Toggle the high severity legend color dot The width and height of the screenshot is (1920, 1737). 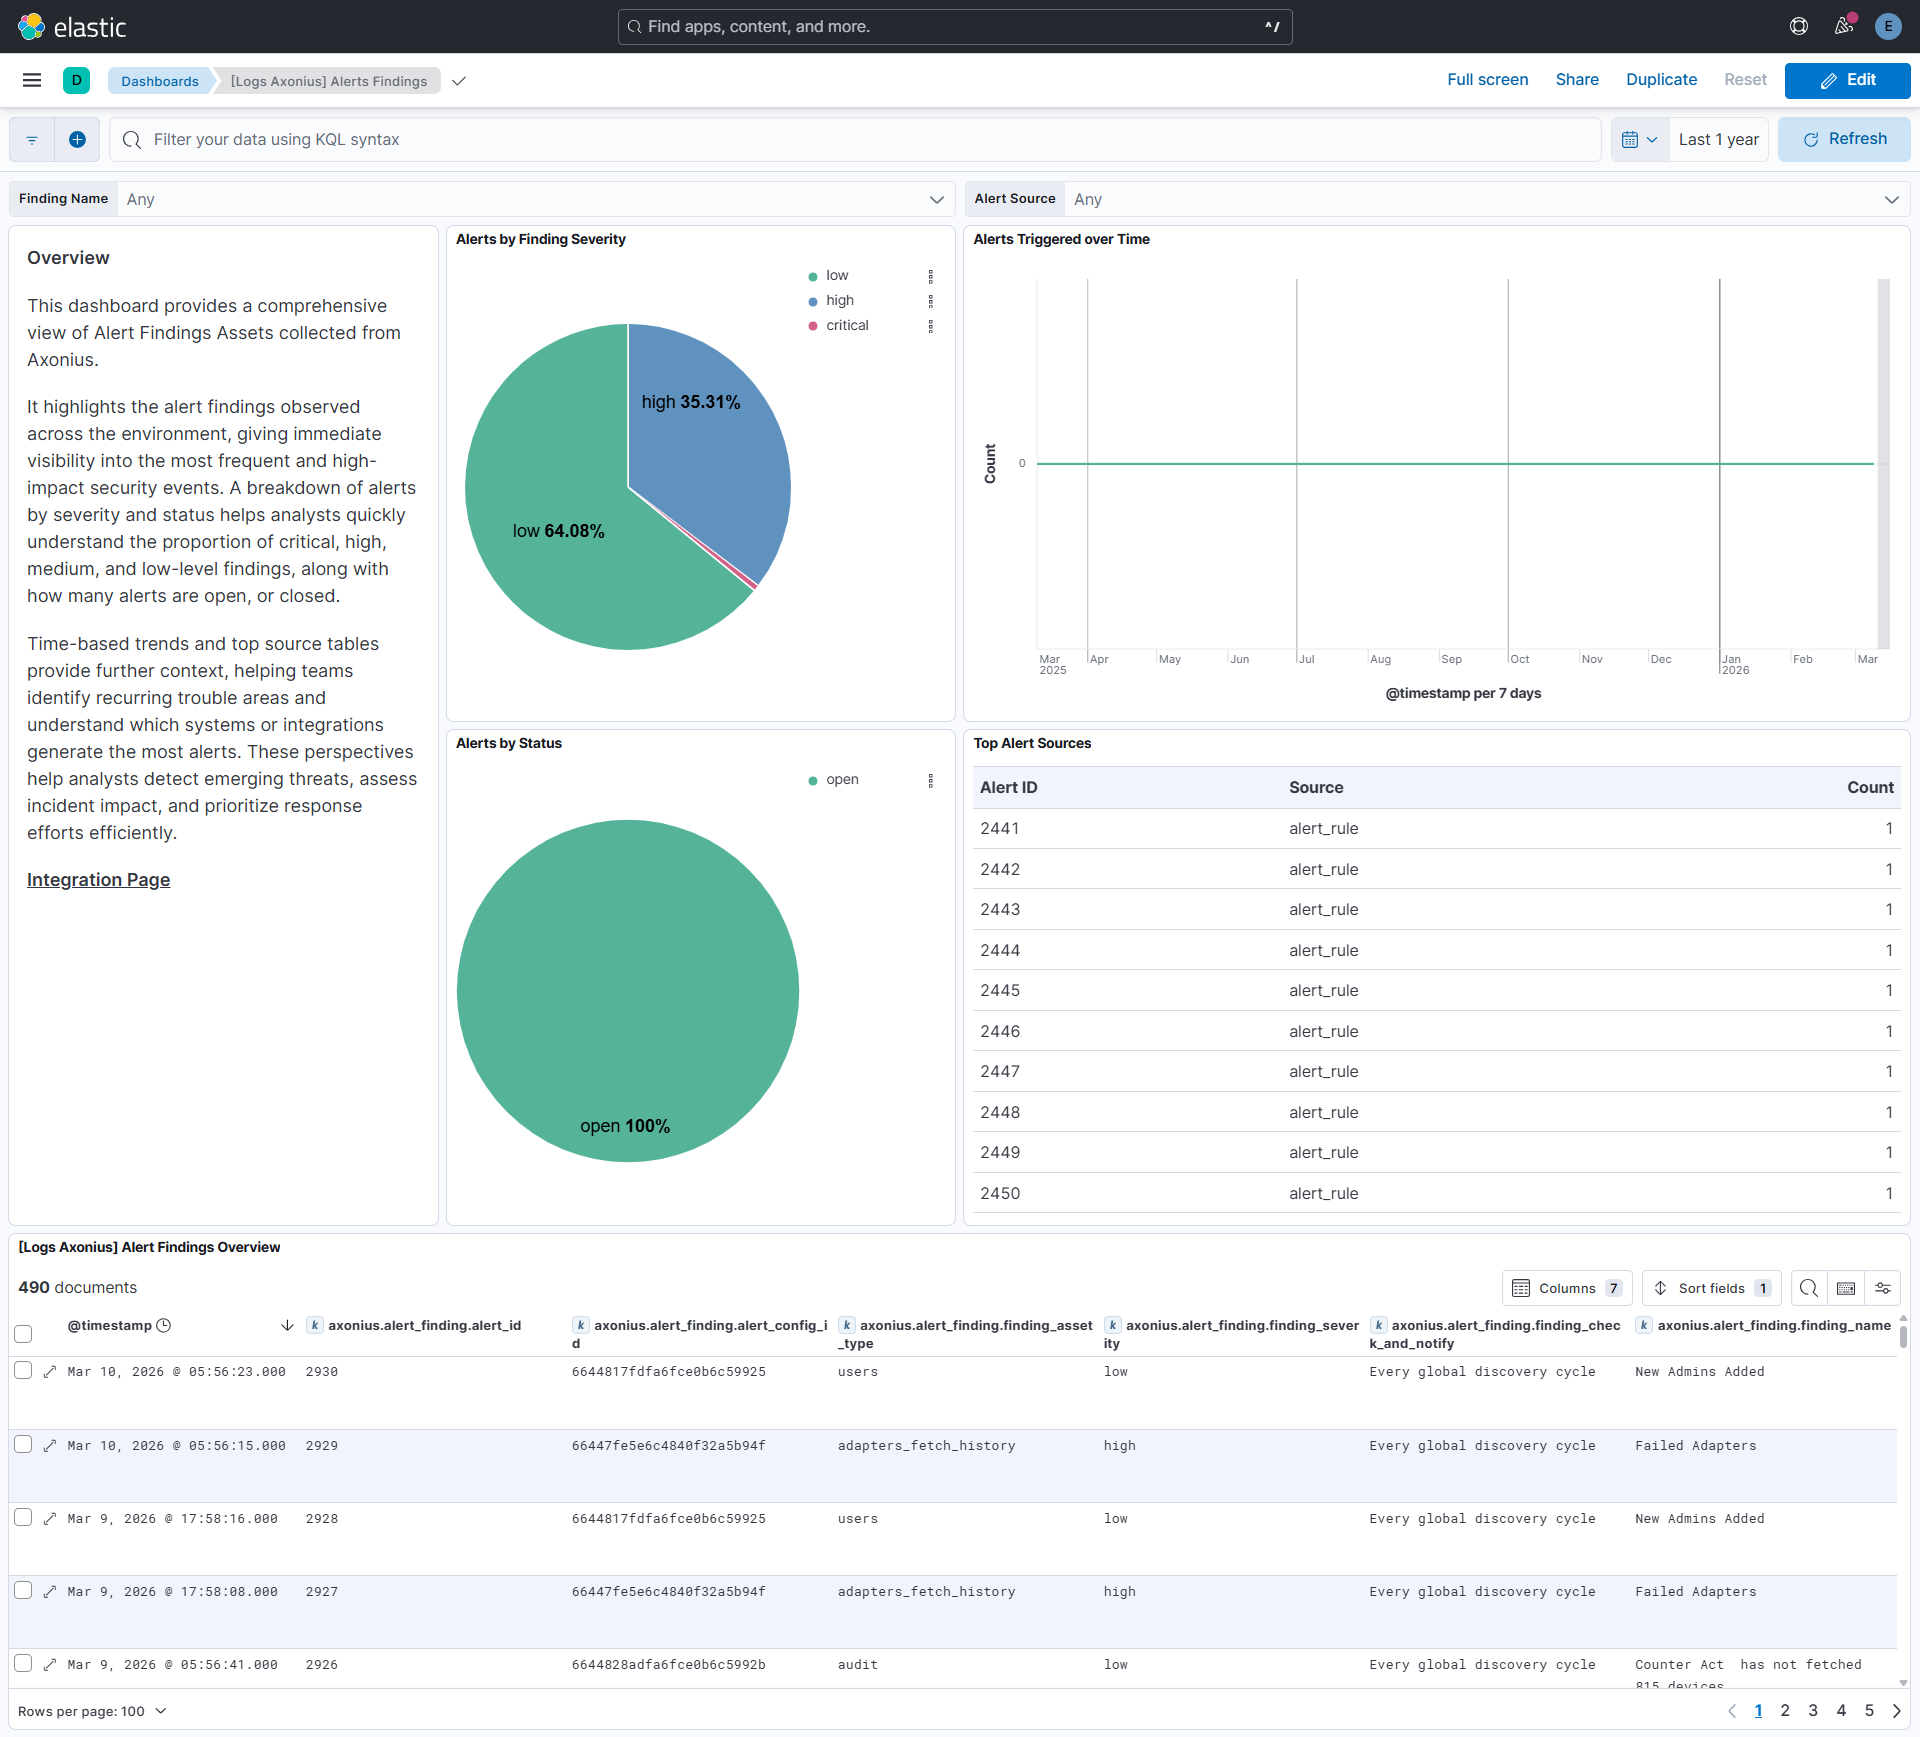pos(813,301)
